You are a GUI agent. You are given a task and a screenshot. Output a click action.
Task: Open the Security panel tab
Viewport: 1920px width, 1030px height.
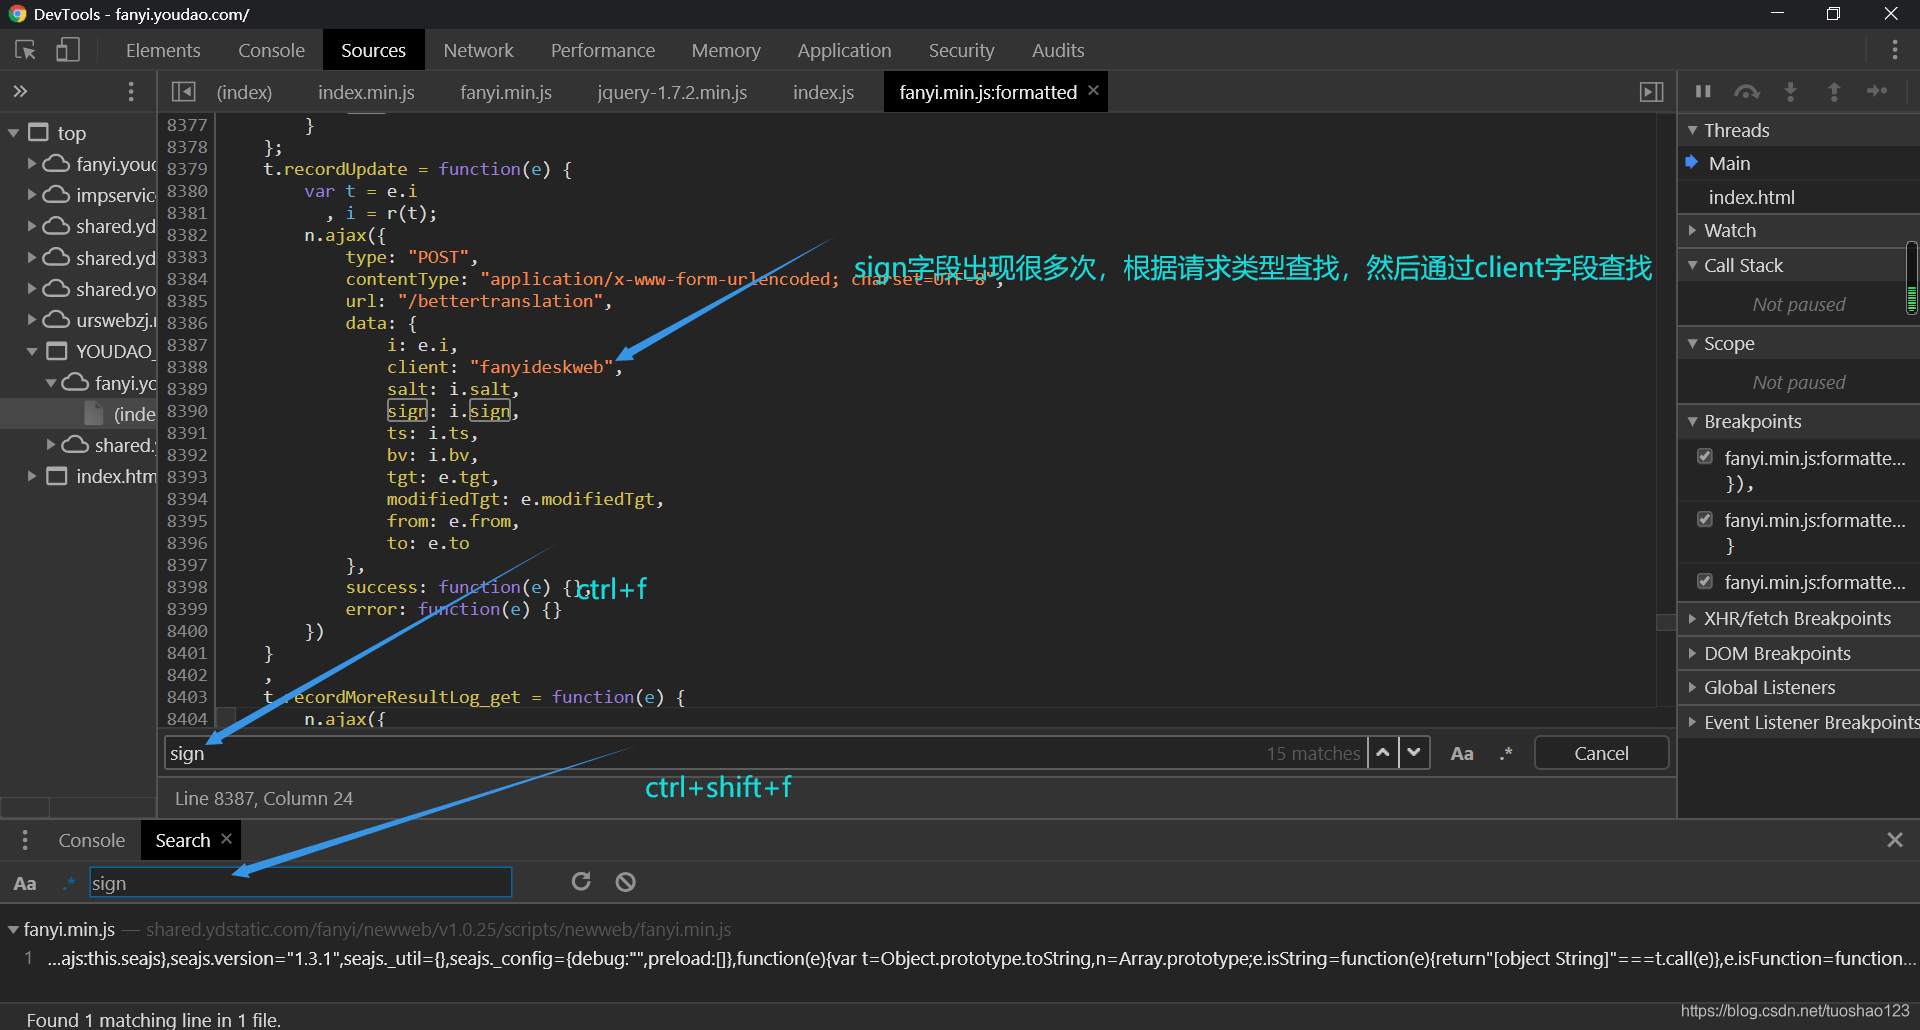pos(961,50)
